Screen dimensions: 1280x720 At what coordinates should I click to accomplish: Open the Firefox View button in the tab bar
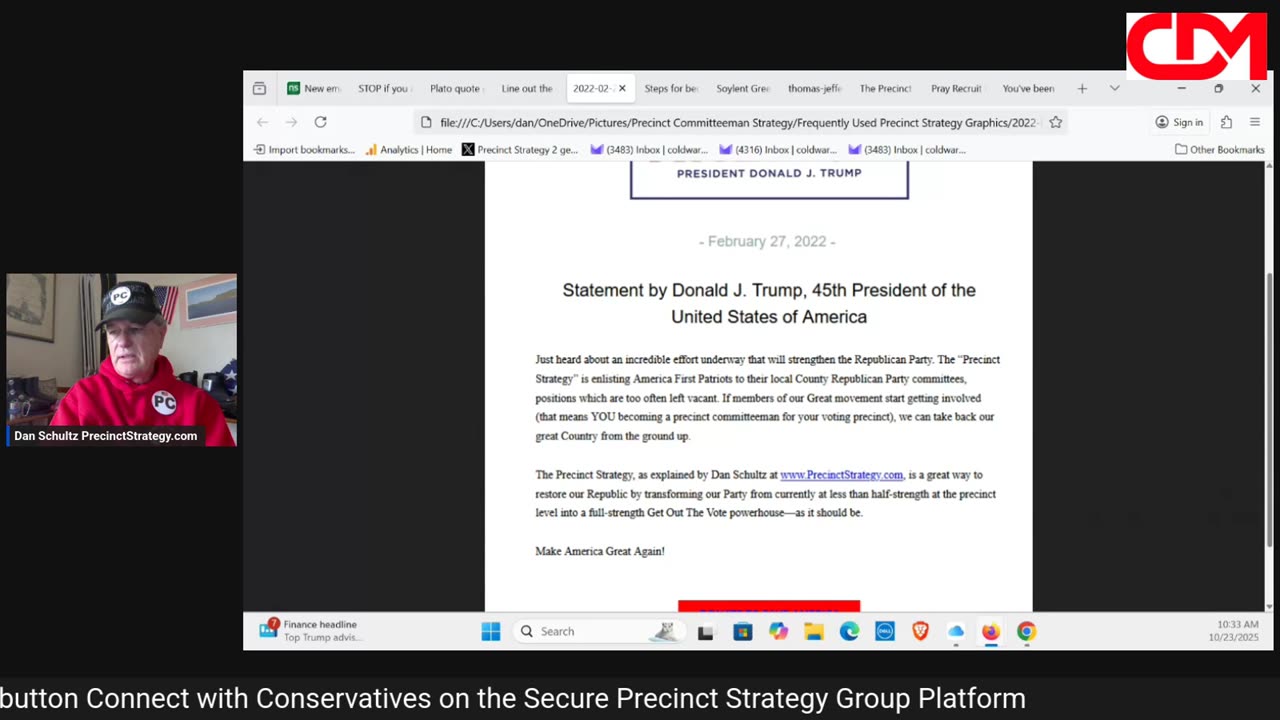[x=259, y=88]
